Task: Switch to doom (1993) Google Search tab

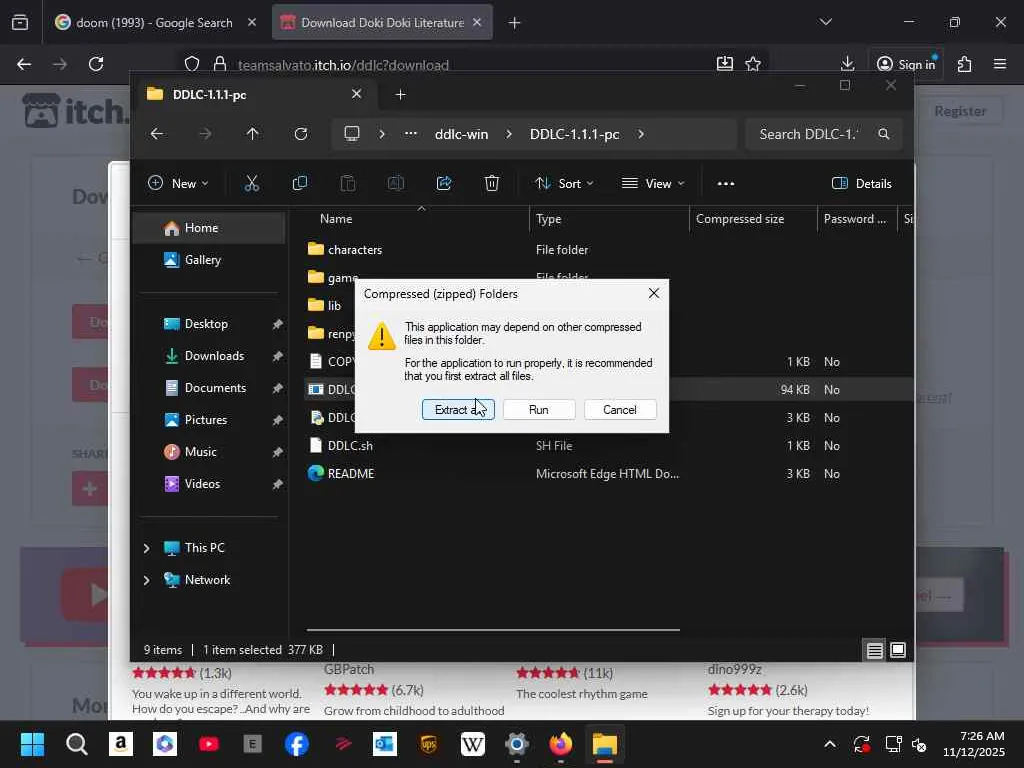Action: point(155,23)
